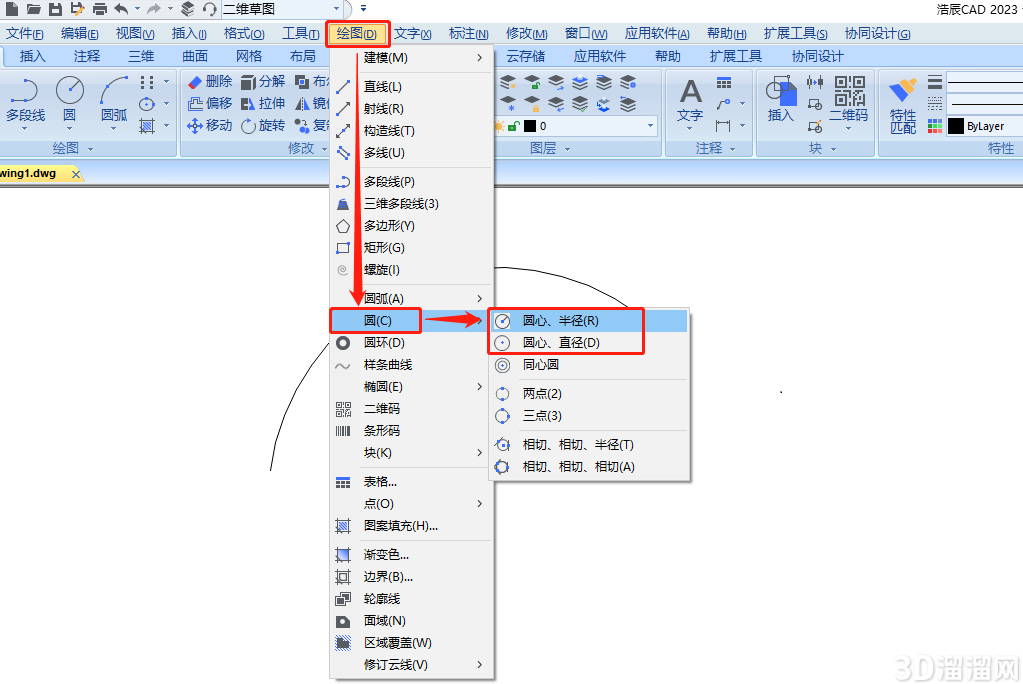Choose 直线(L) from the draw menu
1023x684 pixels.
click(411, 86)
